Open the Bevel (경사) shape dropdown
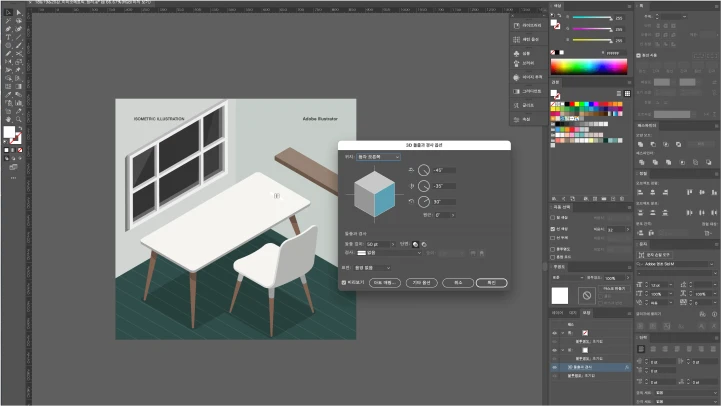Image resolution: width=721 pixels, height=406 pixels. pyautogui.click(x=389, y=253)
